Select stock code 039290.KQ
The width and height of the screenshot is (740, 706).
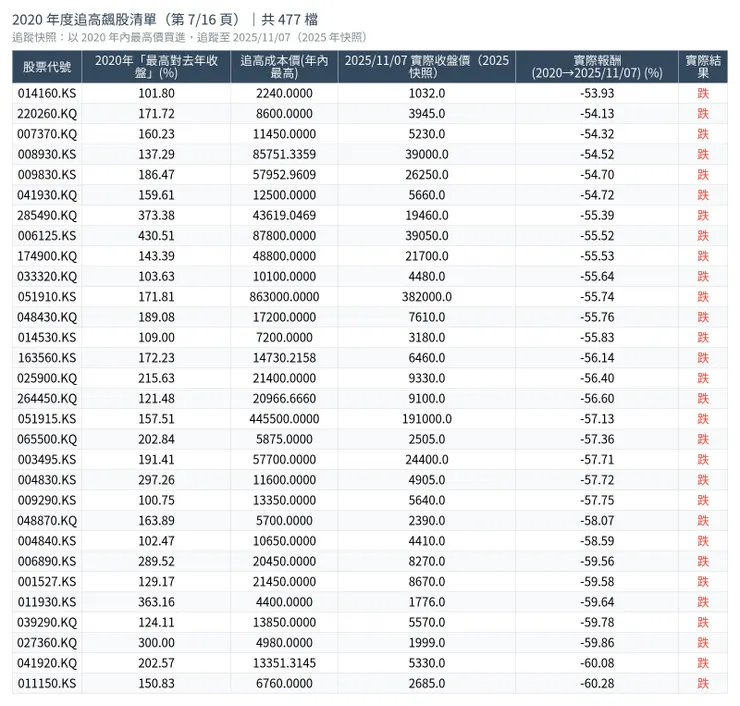tap(47, 622)
